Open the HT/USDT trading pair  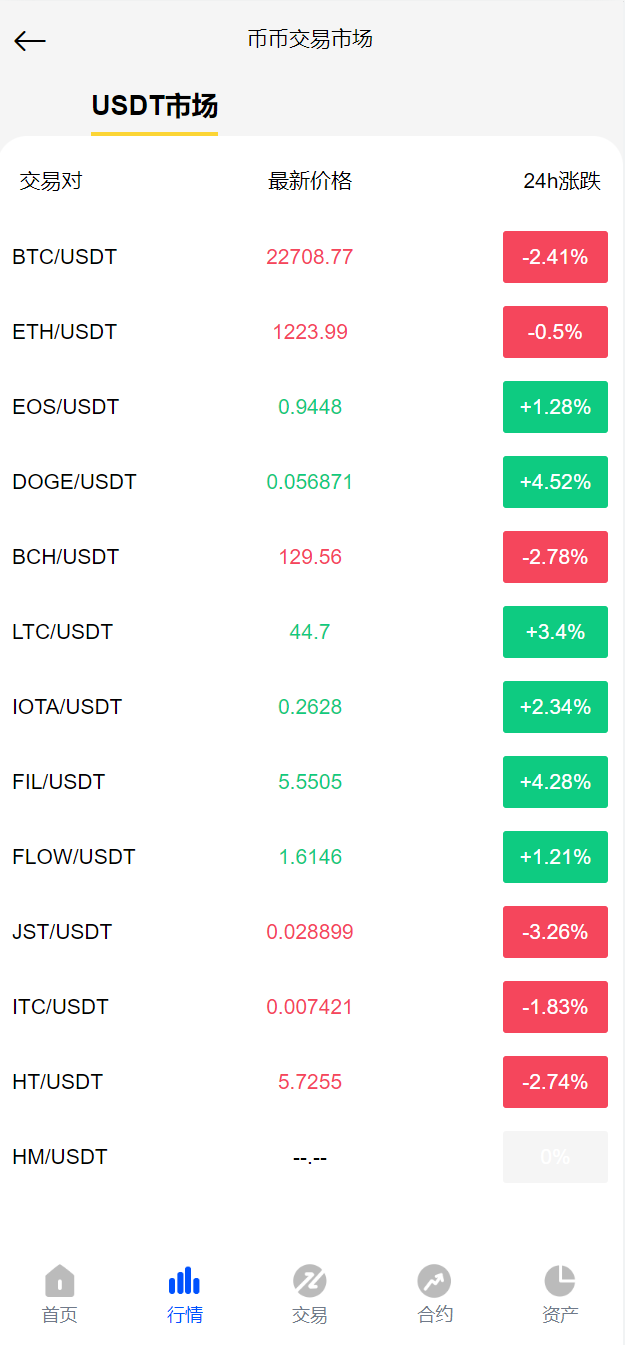click(x=58, y=1082)
